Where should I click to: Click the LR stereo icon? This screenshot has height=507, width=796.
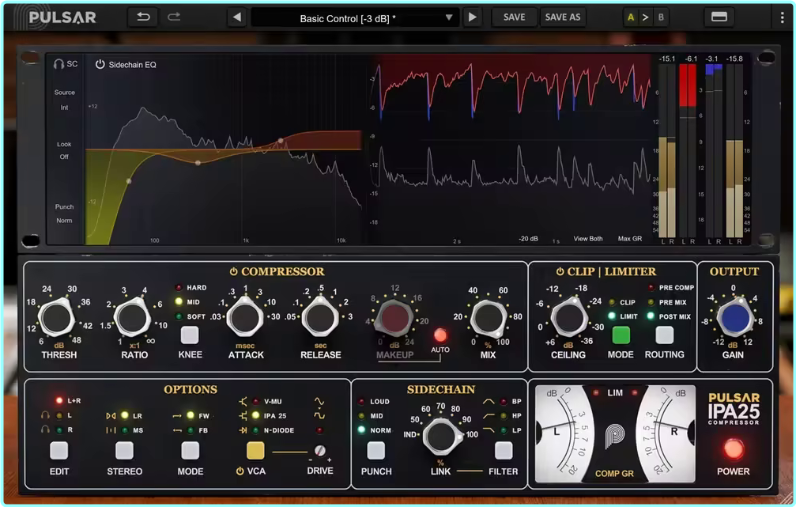[111, 416]
